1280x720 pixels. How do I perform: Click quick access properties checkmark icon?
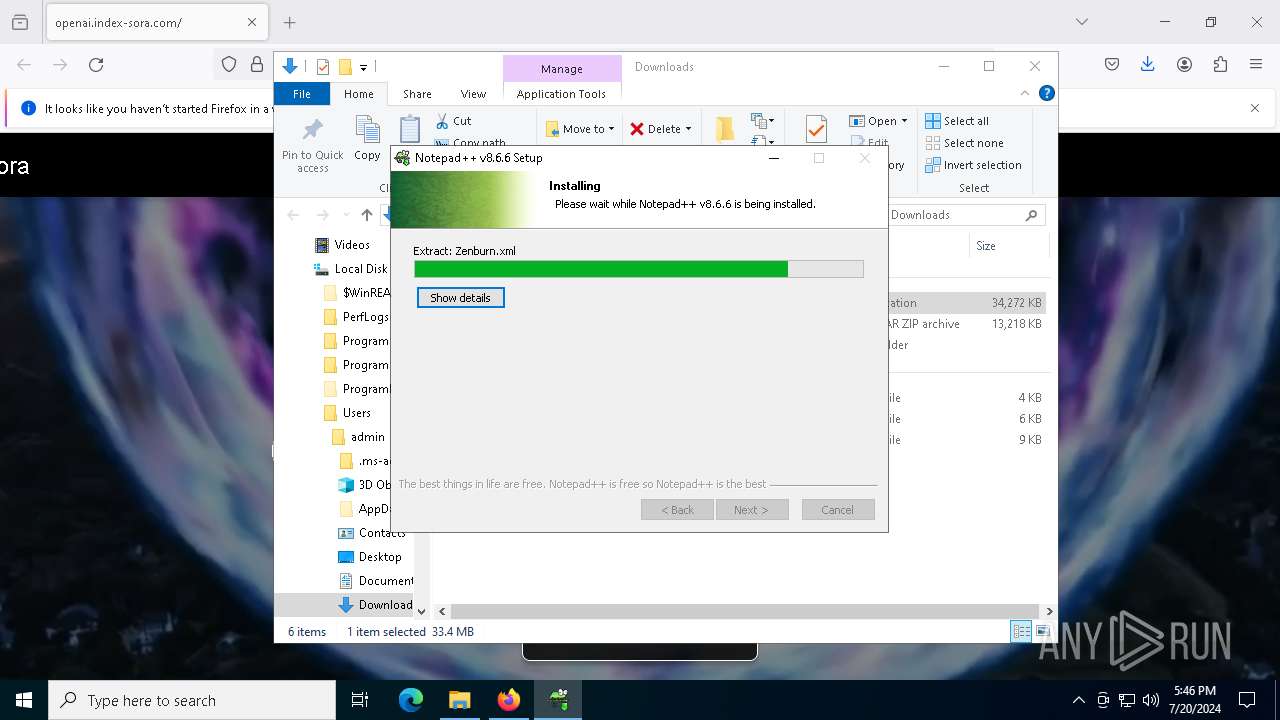tap(322, 67)
